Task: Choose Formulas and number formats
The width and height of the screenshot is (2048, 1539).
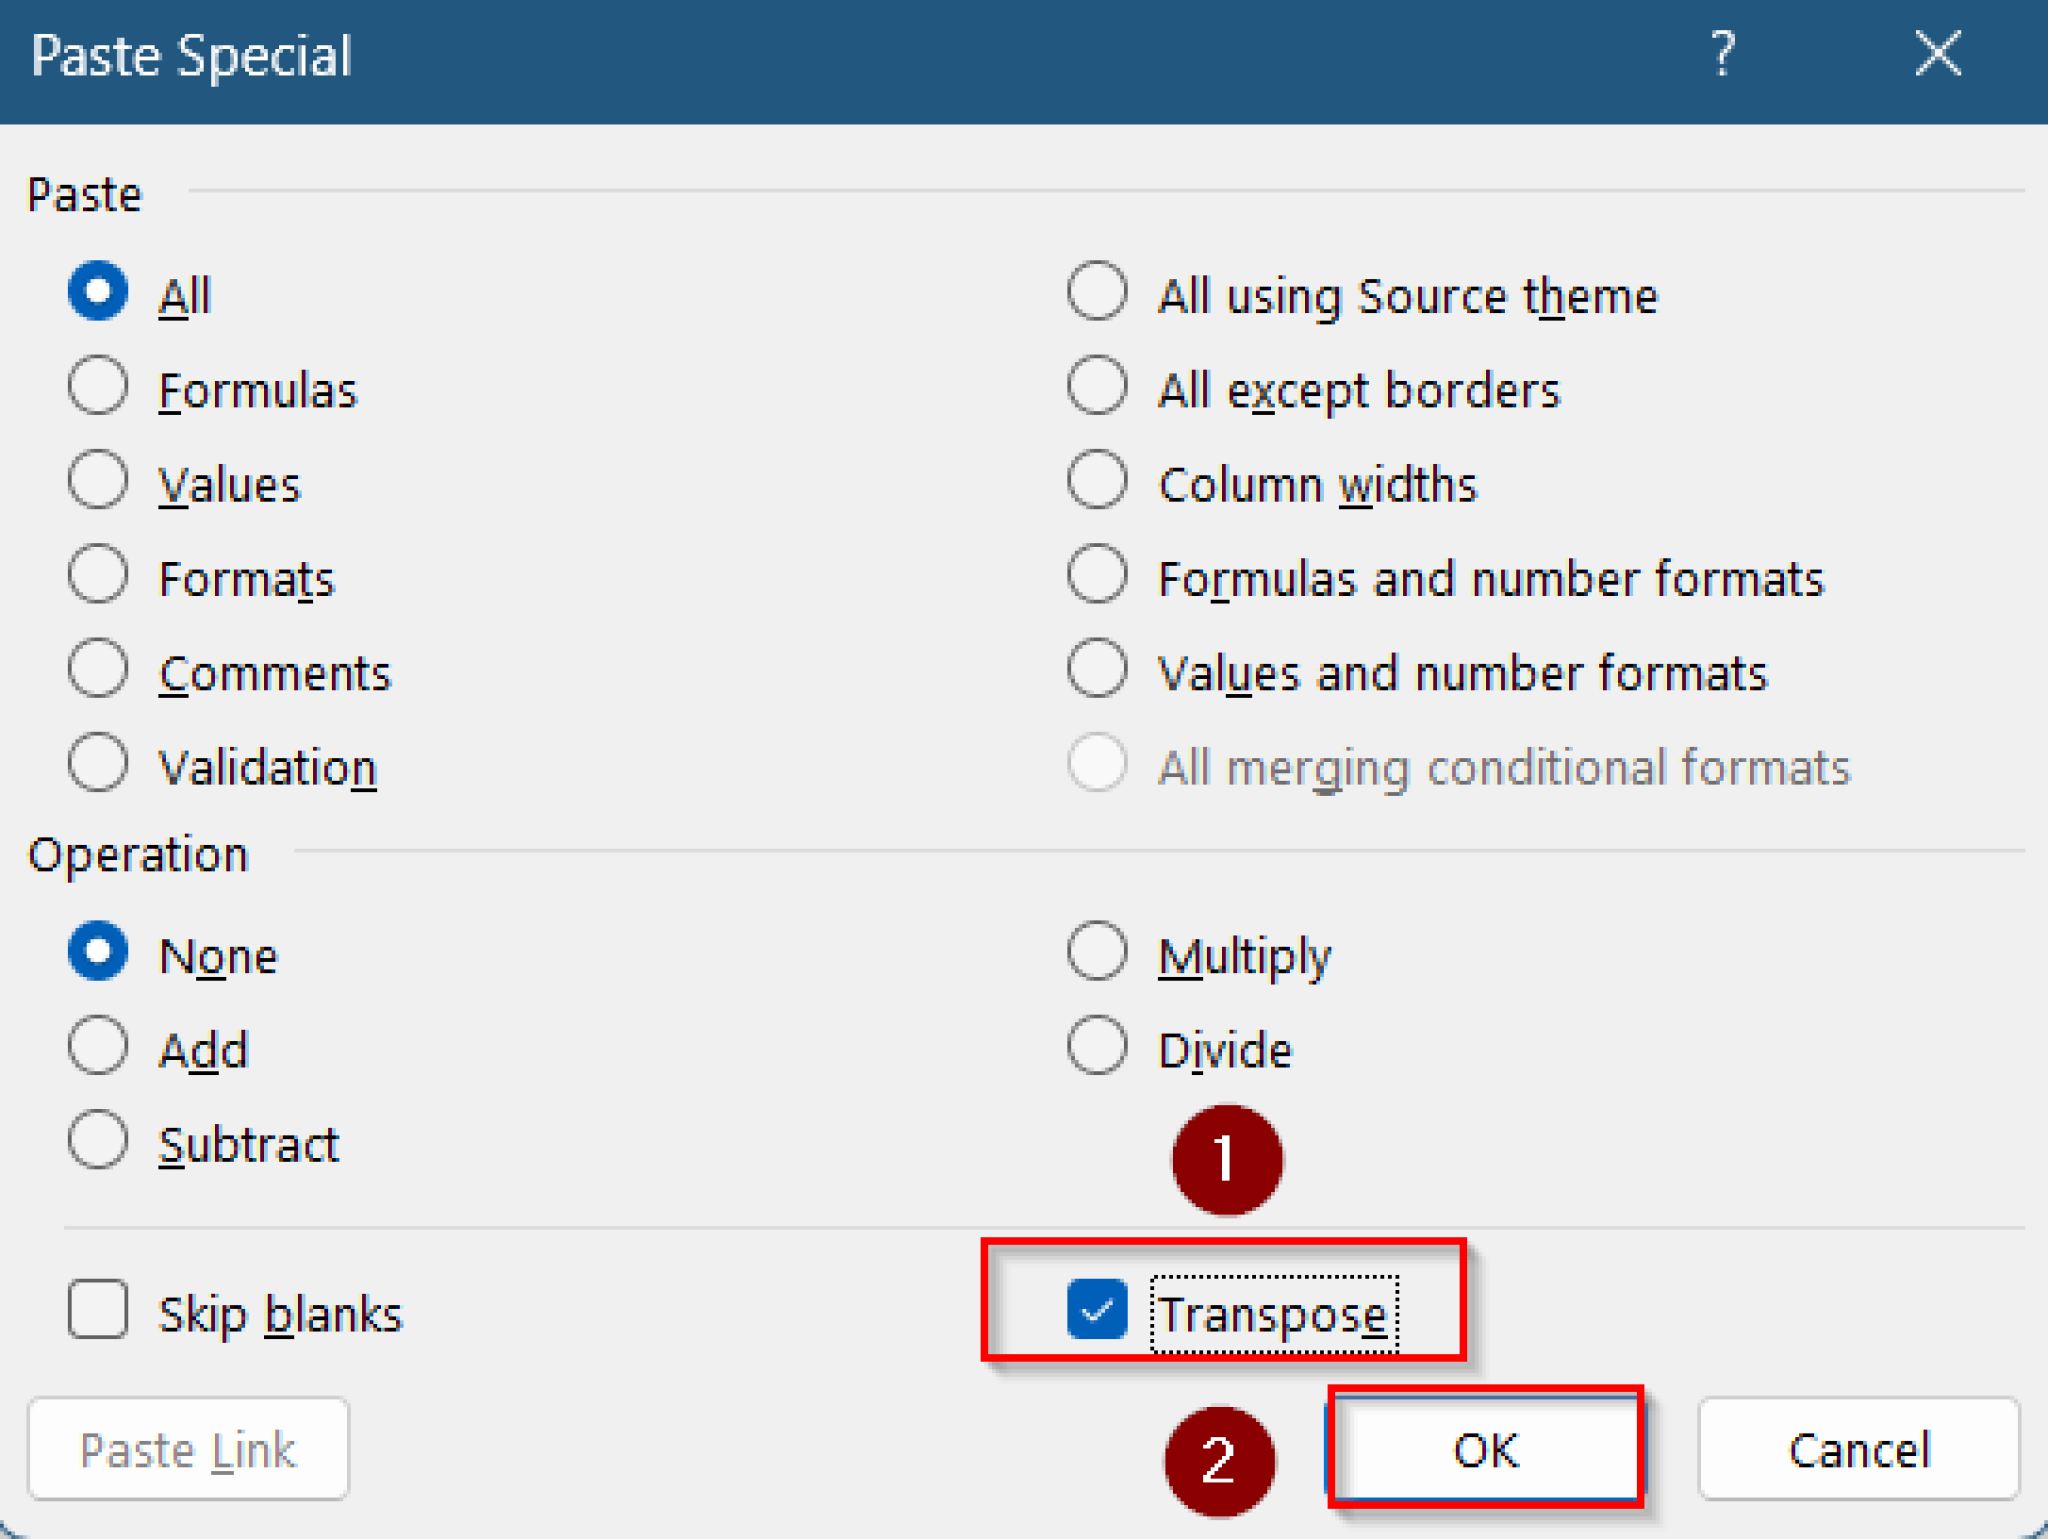Action: point(1096,575)
